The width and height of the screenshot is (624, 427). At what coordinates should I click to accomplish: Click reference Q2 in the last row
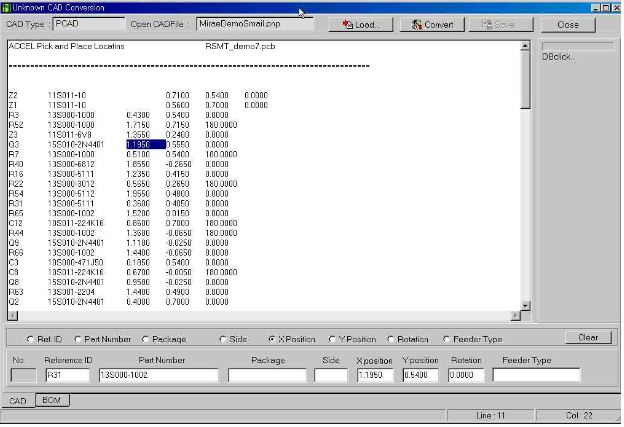point(14,302)
